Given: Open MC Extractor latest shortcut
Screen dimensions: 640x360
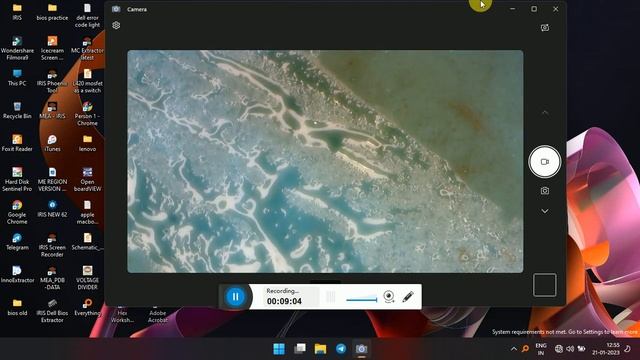Looking at the screenshot, I should (87, 49).
